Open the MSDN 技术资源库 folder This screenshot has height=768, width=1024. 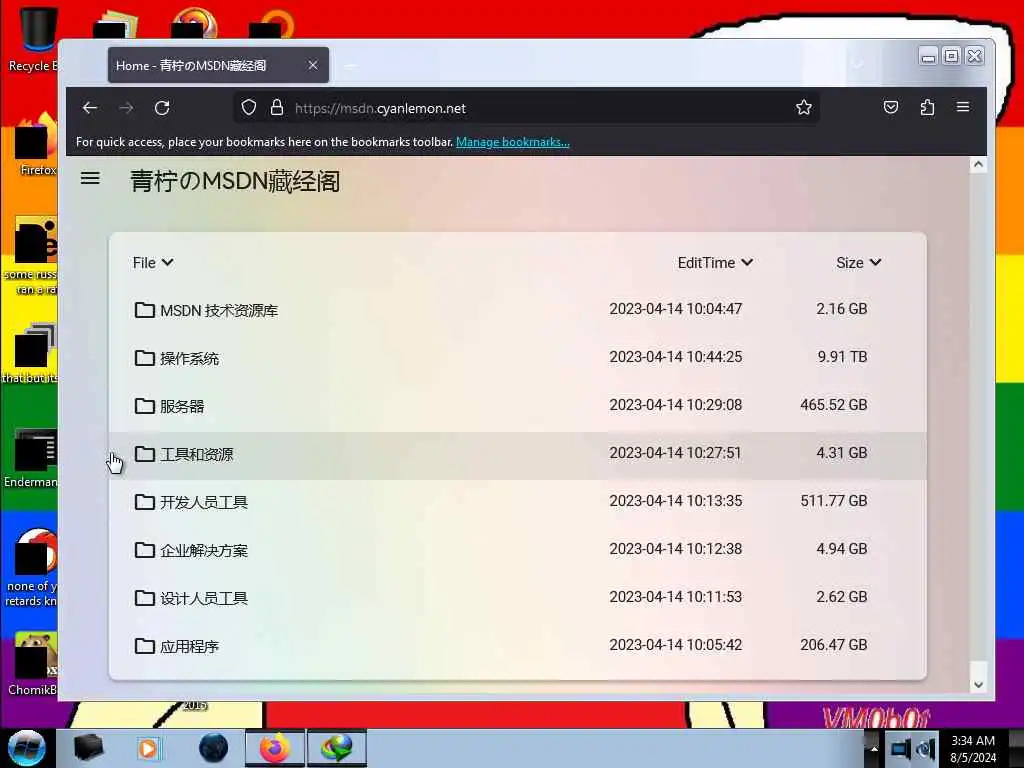pos(517,310)
